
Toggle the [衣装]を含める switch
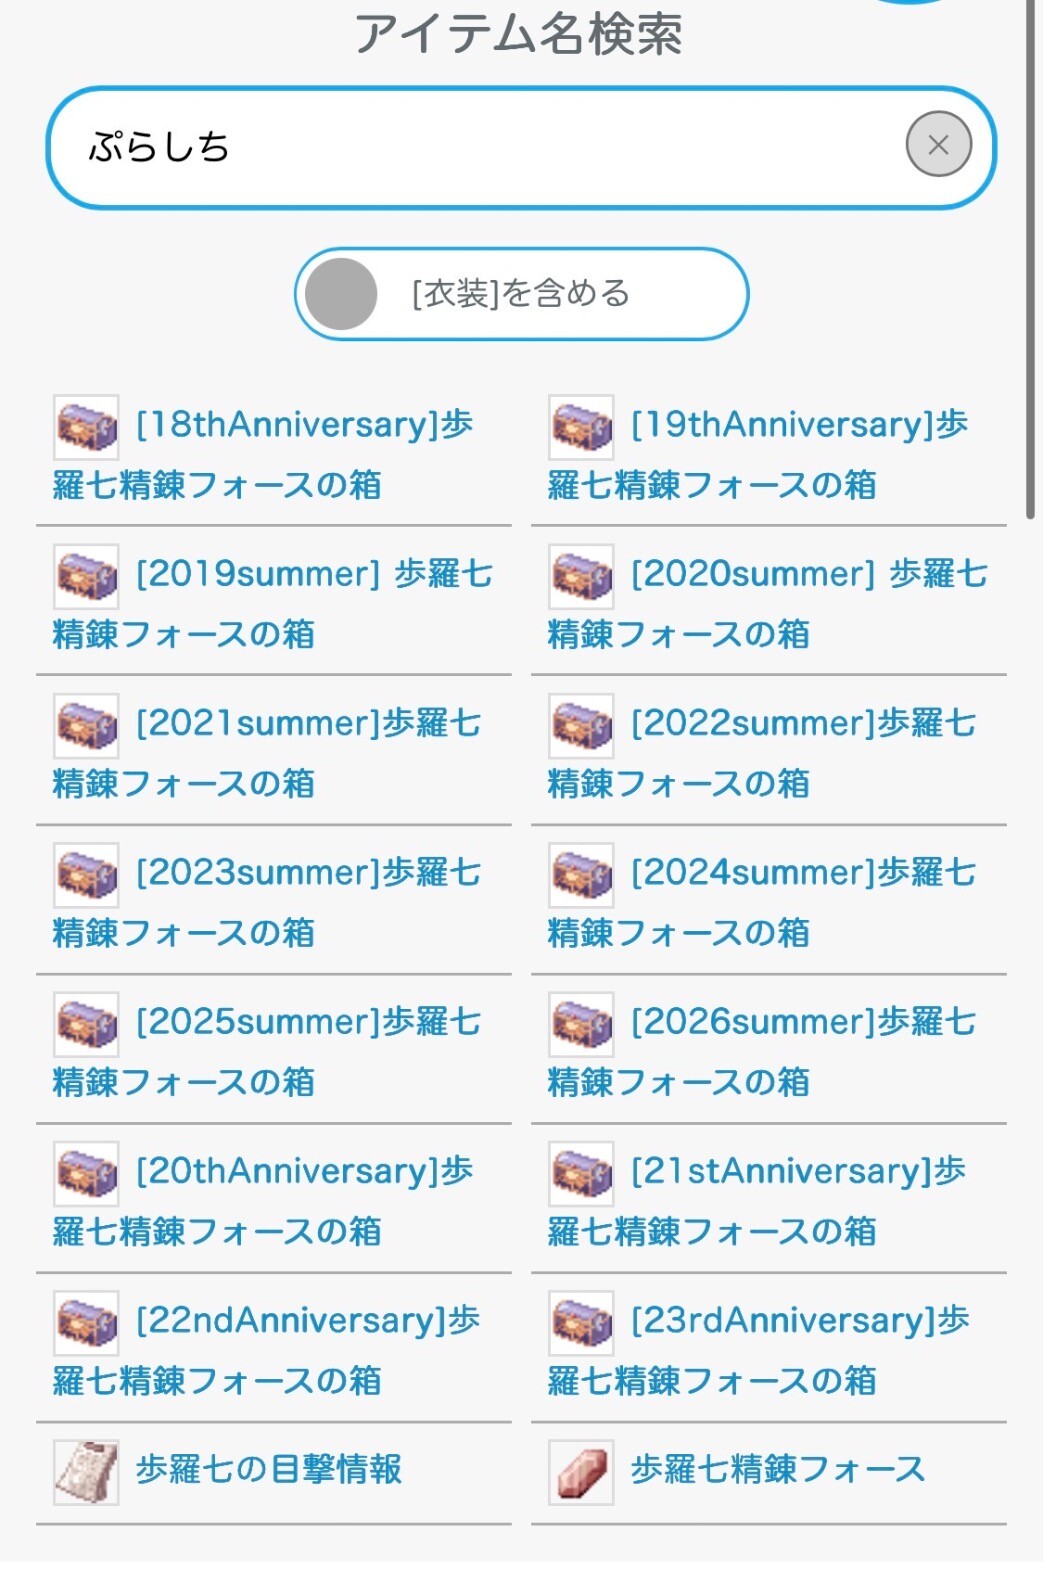coord(521,294)
